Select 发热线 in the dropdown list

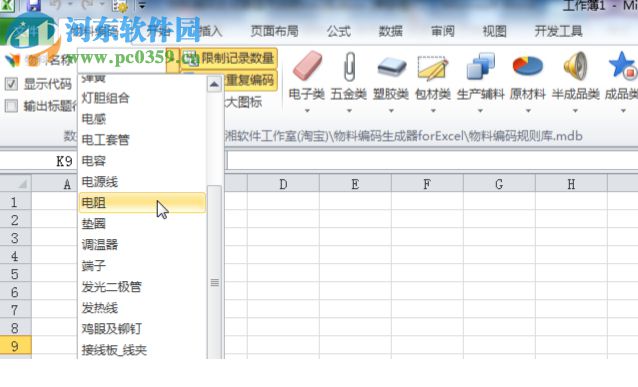(x=142, y=308)
